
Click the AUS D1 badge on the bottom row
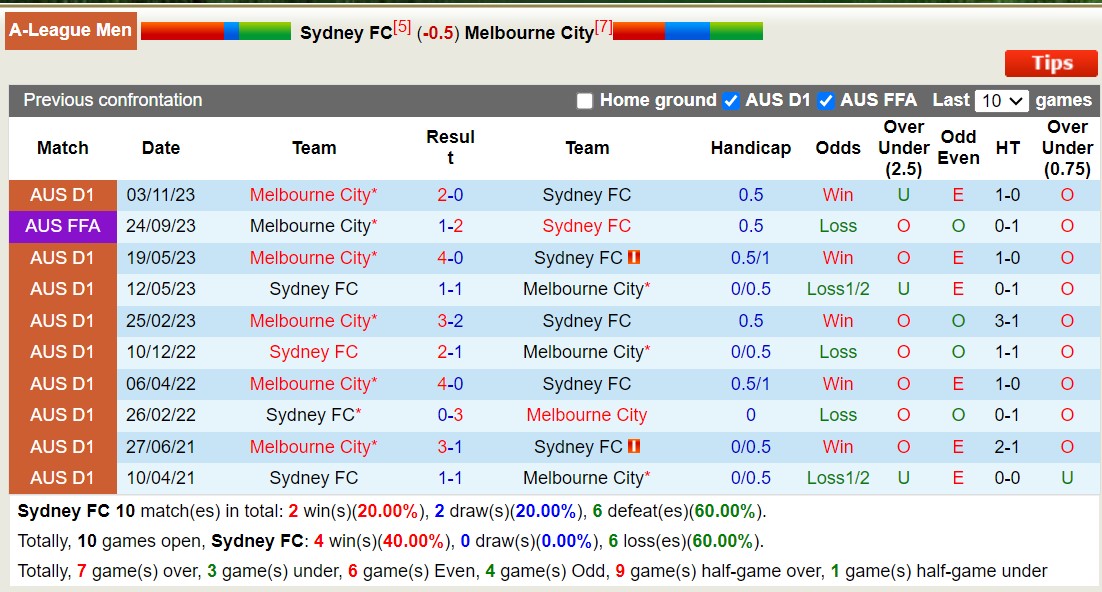(x=62, y=478)
